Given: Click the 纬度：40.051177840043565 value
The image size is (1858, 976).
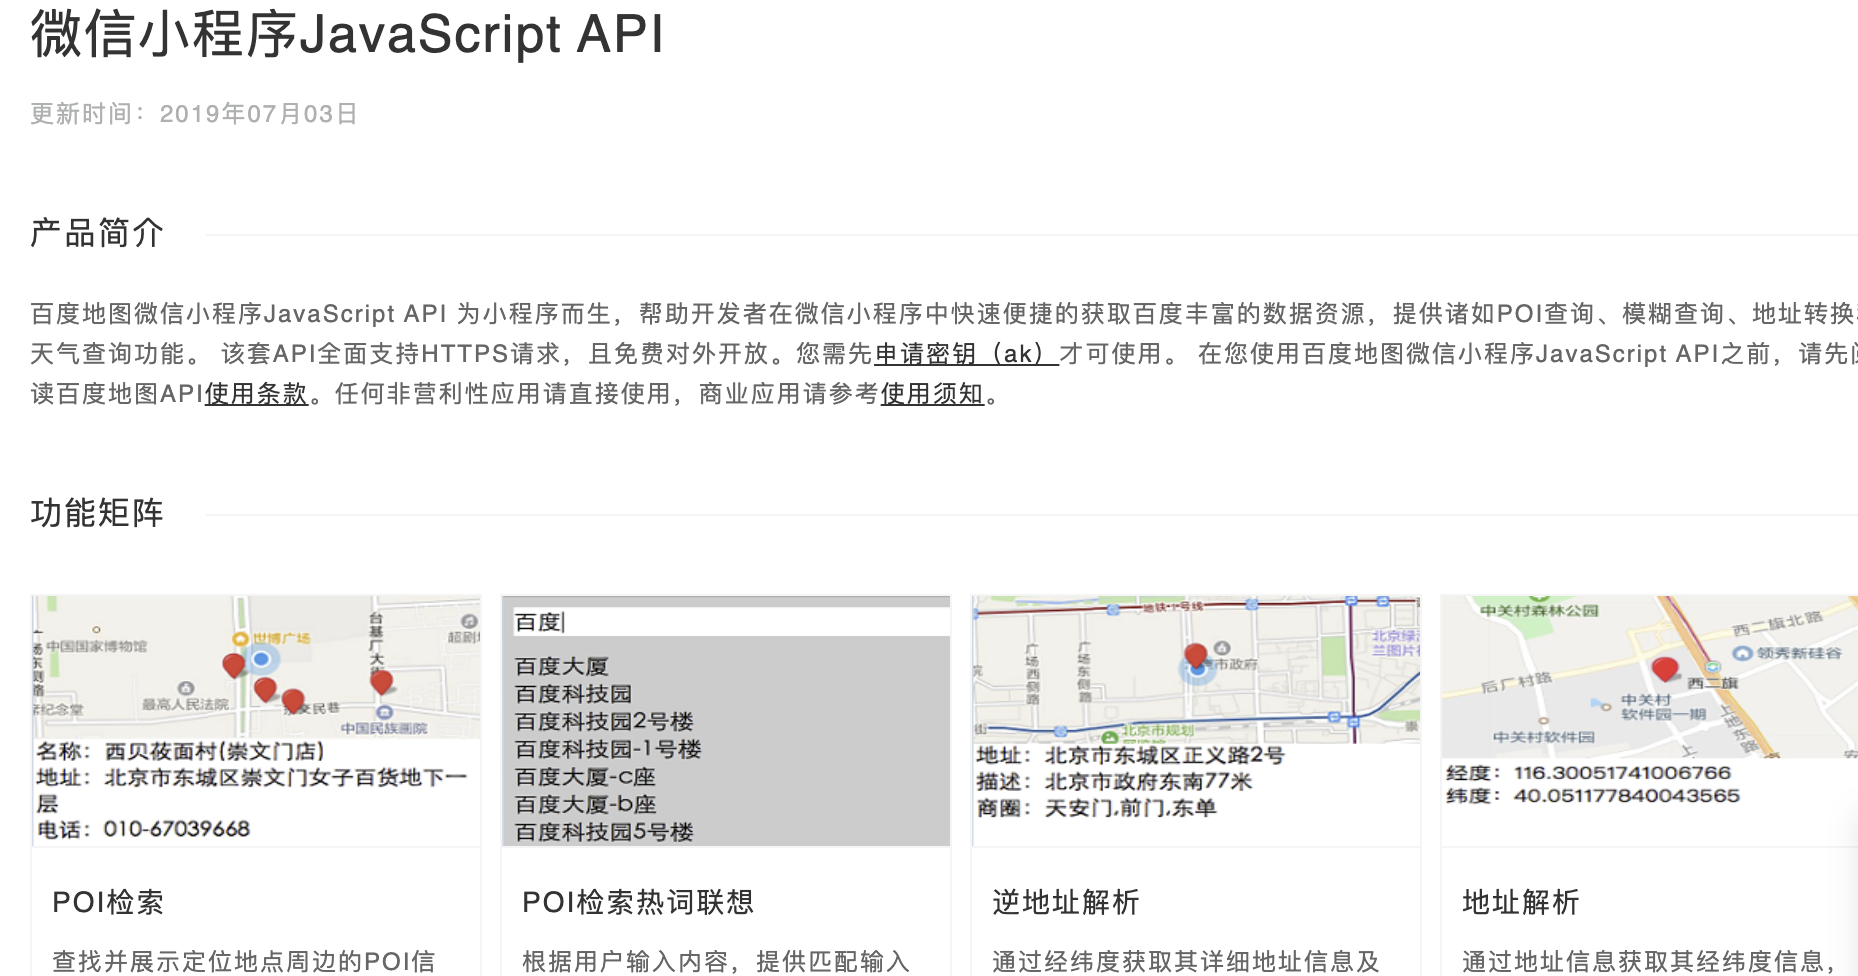Looking at the screenshot, I should 1593,796.
